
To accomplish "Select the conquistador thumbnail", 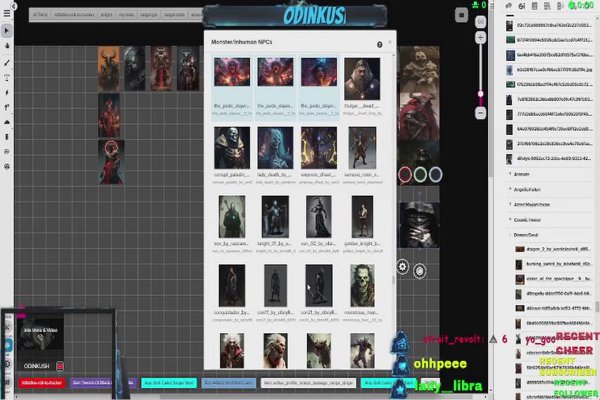I will 232,286.
